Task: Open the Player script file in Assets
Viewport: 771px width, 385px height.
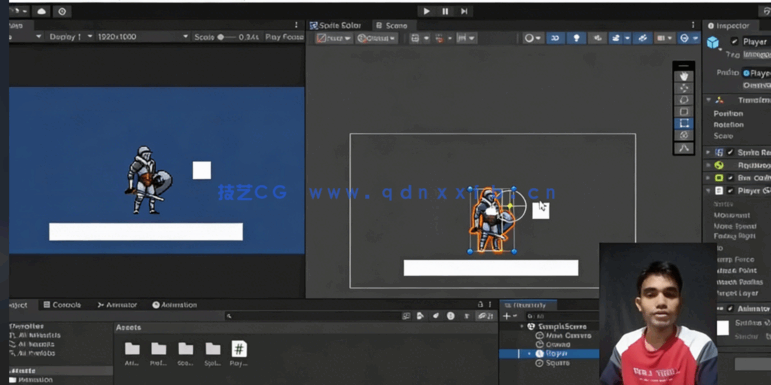Action: (x=239, y=354)
